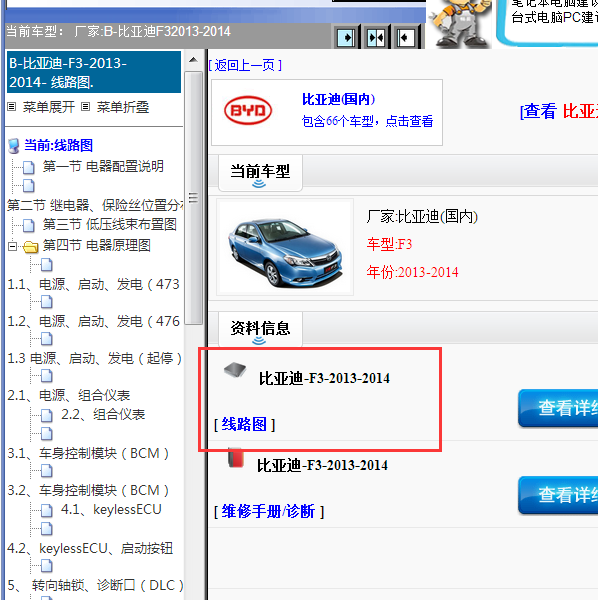The height and width of the screenshot is (600, 598).
Task: Click the second 比亚迪-F3-2013-2014 title with red icon
Action: coord(322,466)
